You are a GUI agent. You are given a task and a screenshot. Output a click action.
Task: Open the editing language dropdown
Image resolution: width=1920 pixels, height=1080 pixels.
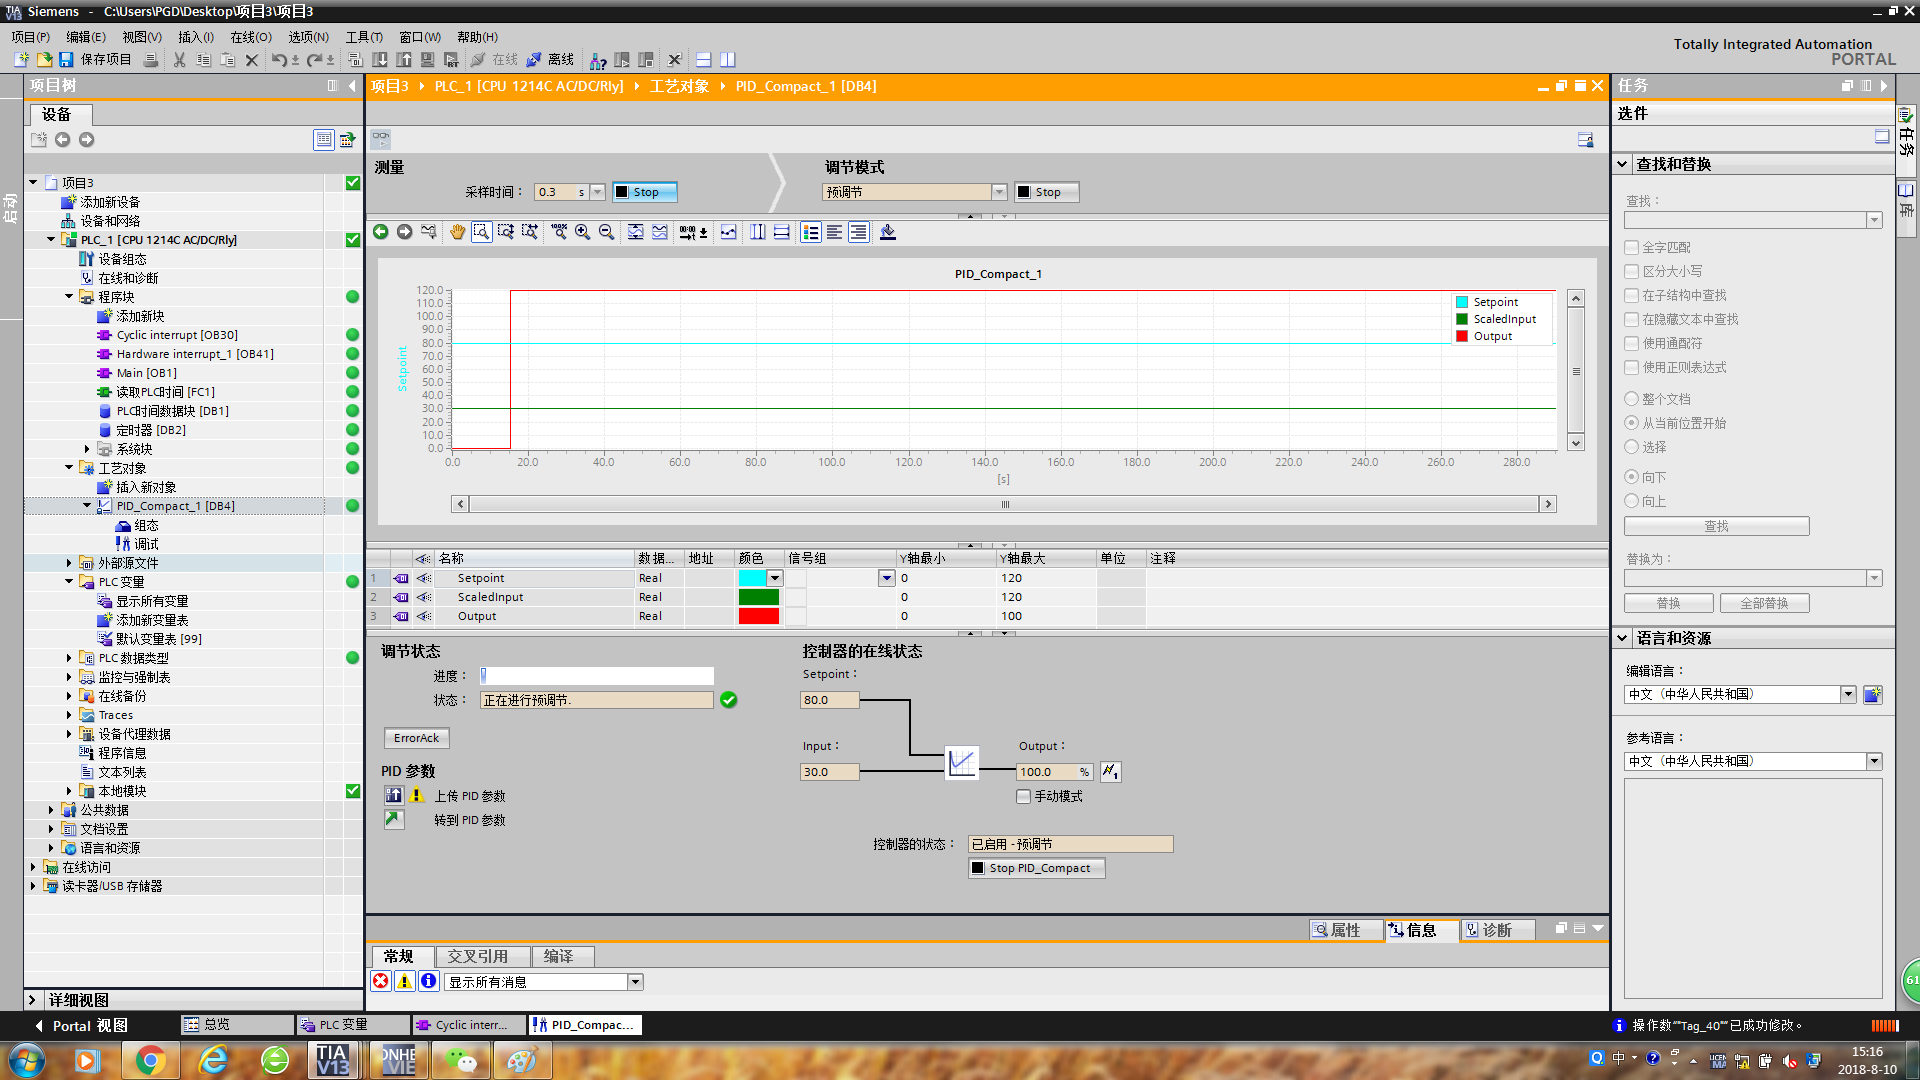tap(1847, 694)
